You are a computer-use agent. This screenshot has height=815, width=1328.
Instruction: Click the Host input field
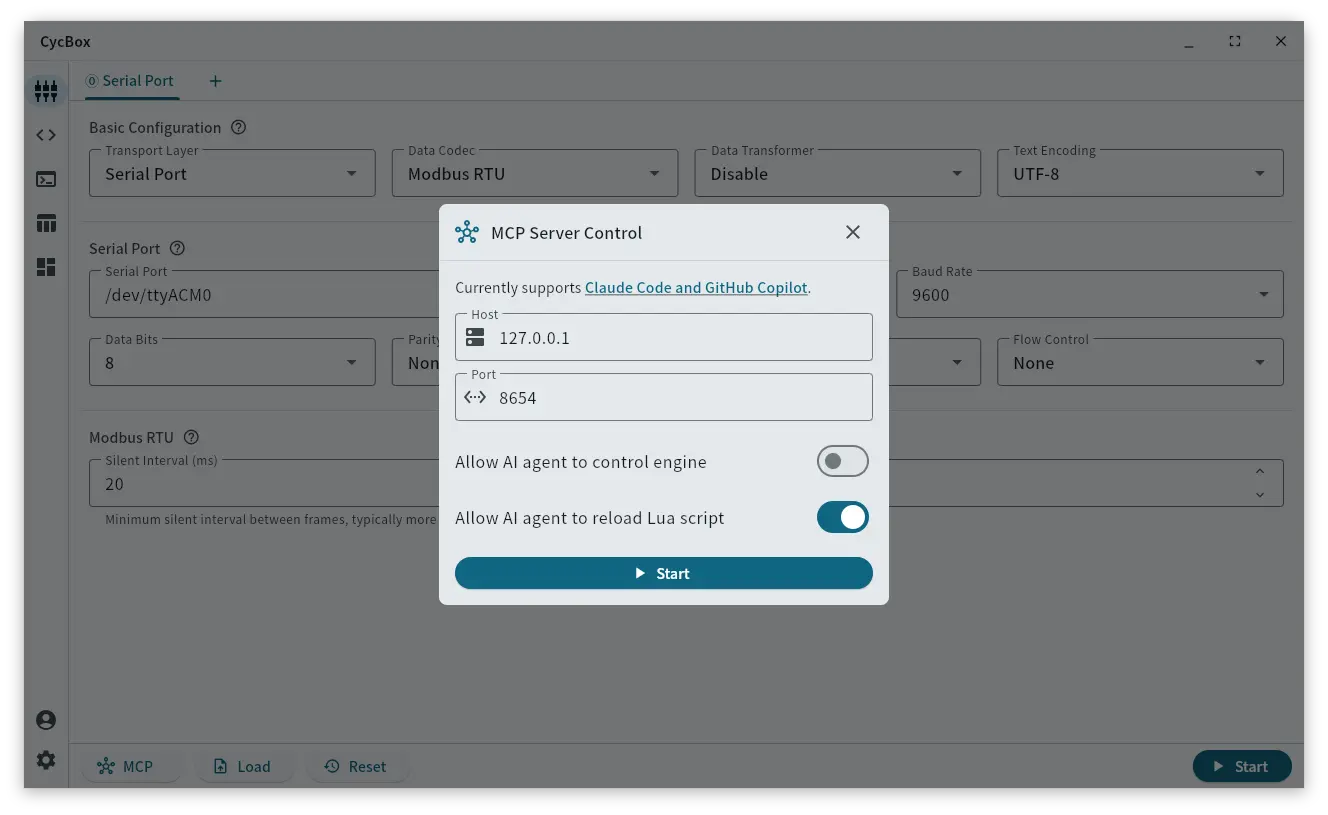pyautogui.click(x=680, y=338)
